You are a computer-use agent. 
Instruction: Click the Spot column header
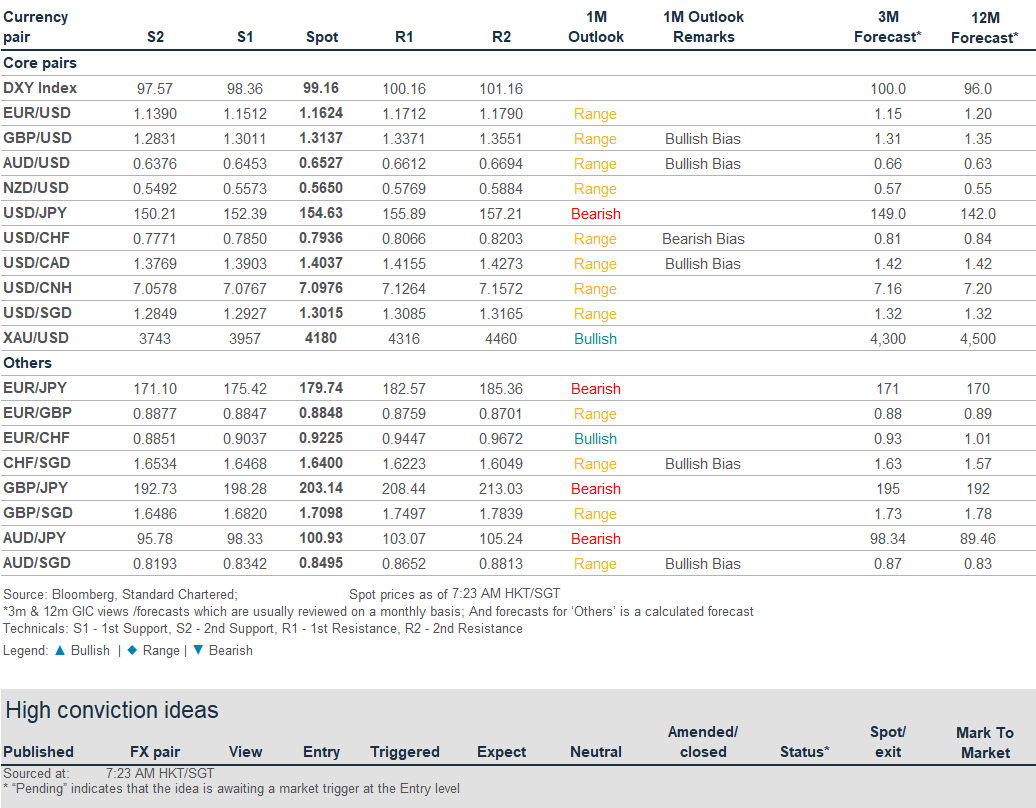point(322,37)
